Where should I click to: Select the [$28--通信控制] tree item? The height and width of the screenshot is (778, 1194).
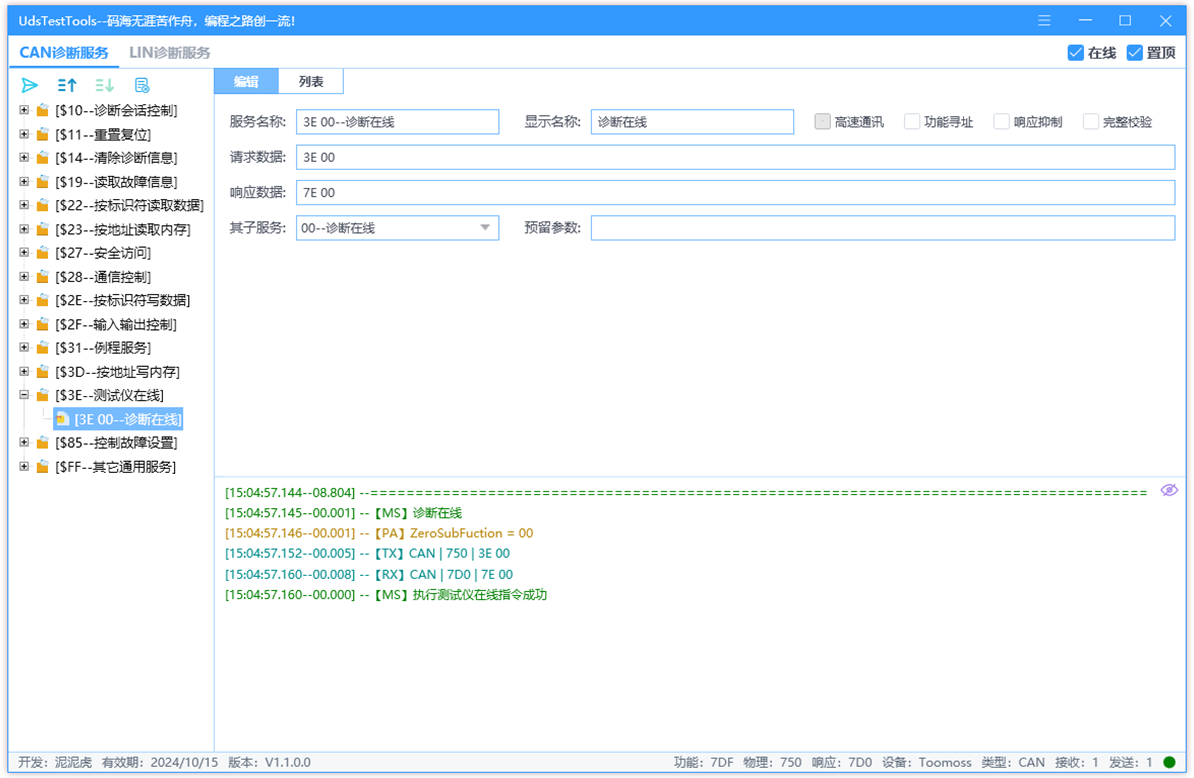[103, 277]
